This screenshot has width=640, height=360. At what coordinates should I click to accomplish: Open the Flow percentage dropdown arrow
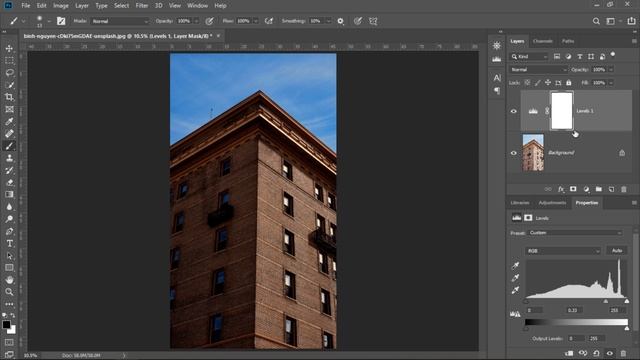point(256,21)
